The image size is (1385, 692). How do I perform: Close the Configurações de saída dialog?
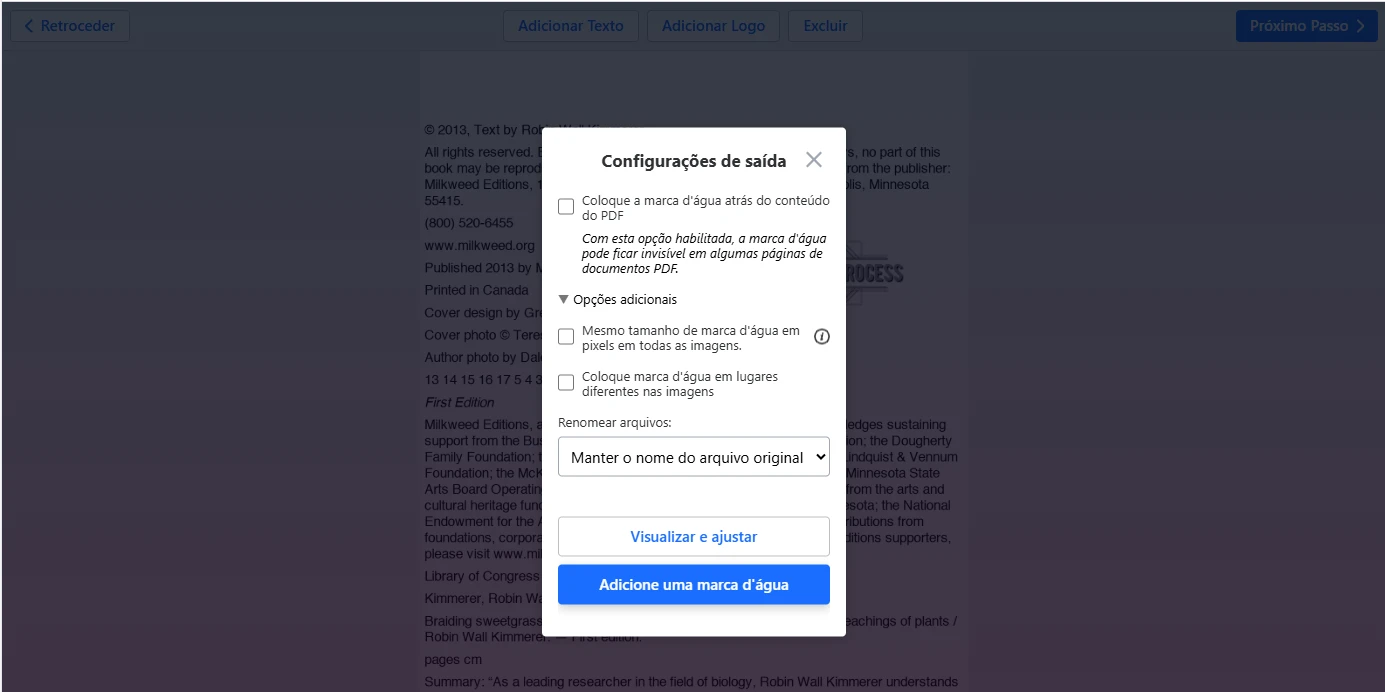(x=813, y=159)
